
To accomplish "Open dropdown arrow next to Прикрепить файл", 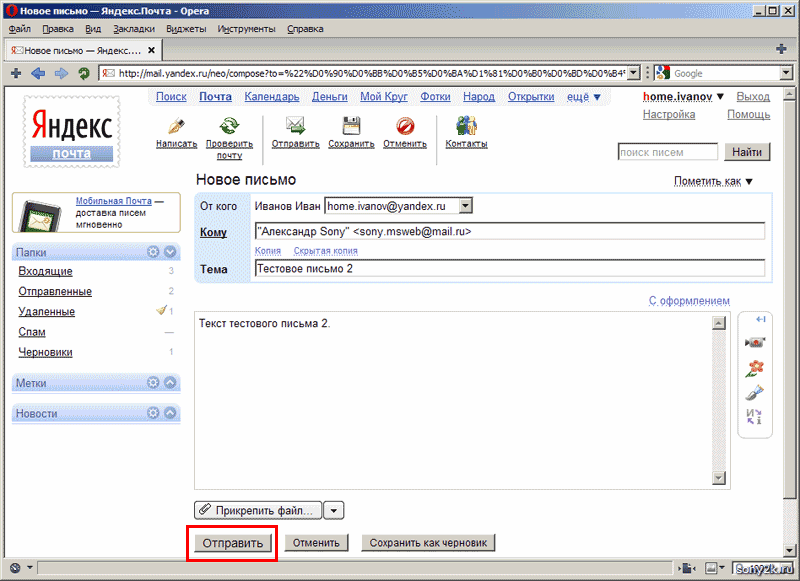I will pyautogui.click(x=334, y=510).
